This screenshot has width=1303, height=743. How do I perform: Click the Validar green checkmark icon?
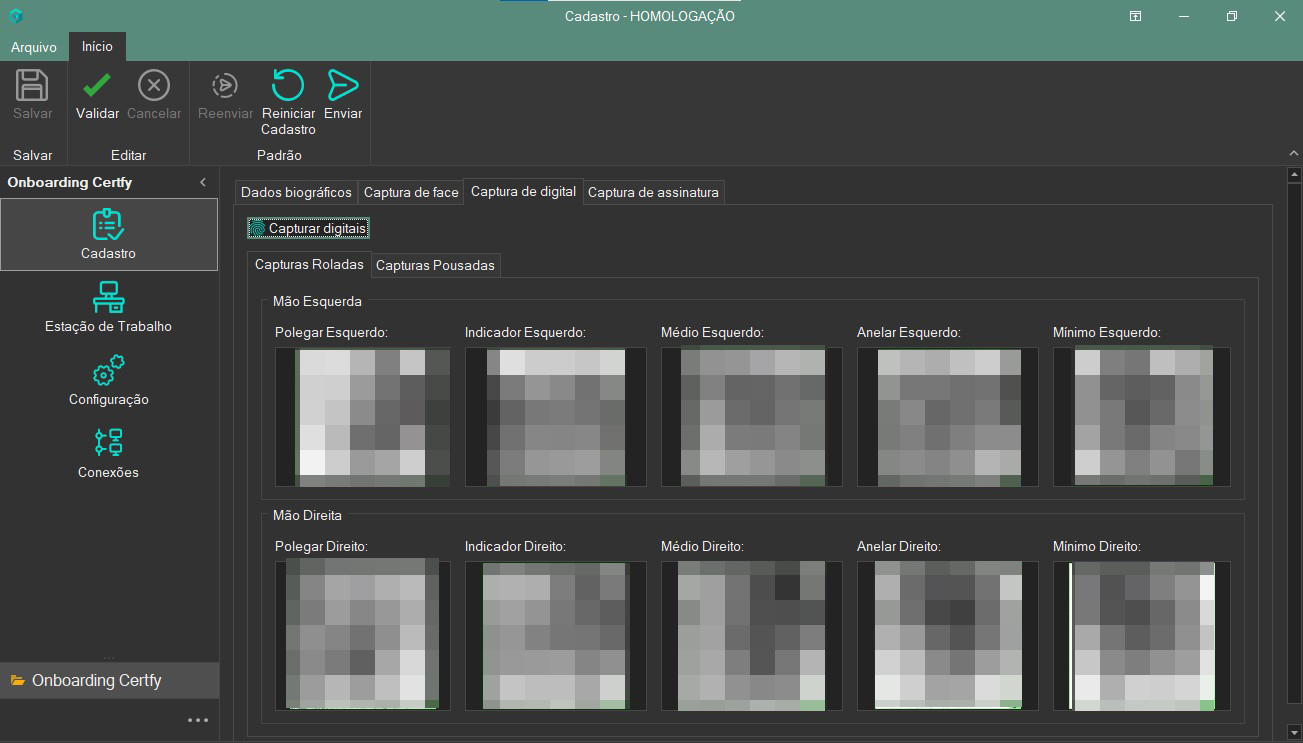[x=97, y=86]
